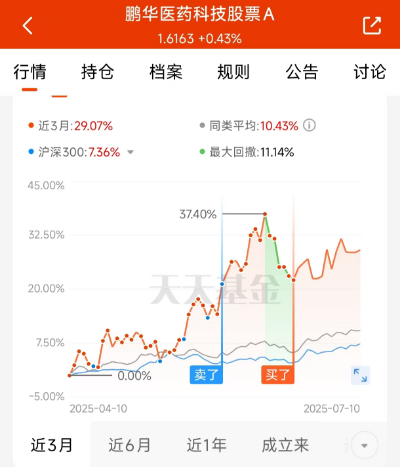
Task: Tap the 37.40% peak point on chart
Action: pyautogui.click(x=265, y=214)
